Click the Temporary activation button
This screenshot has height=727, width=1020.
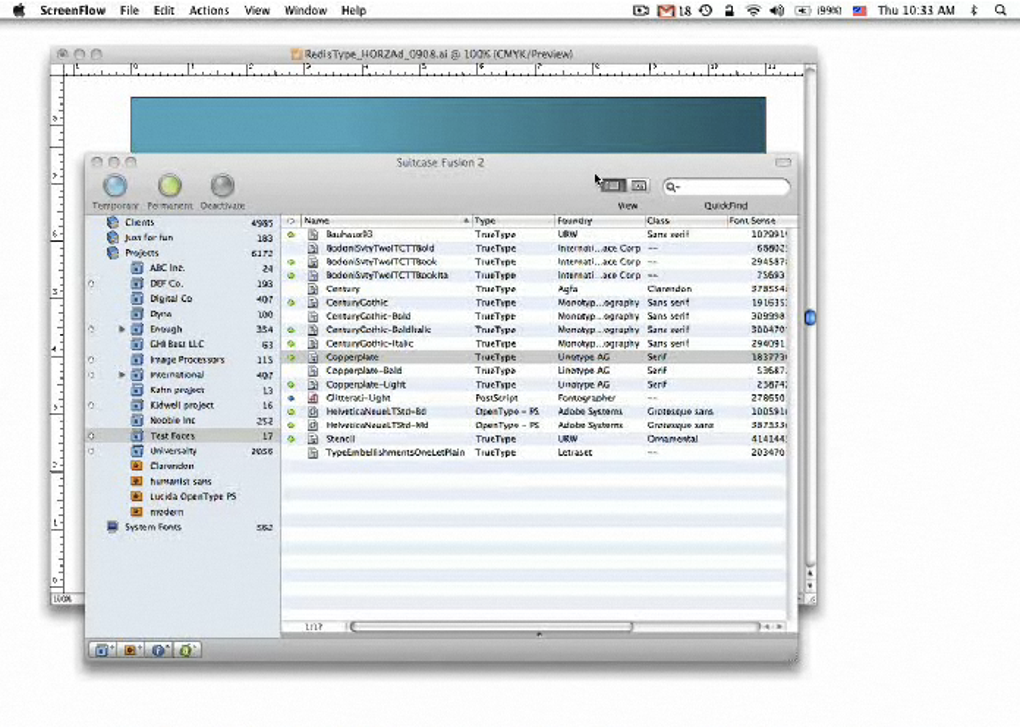pyautogui.click(x=115, y=186)
